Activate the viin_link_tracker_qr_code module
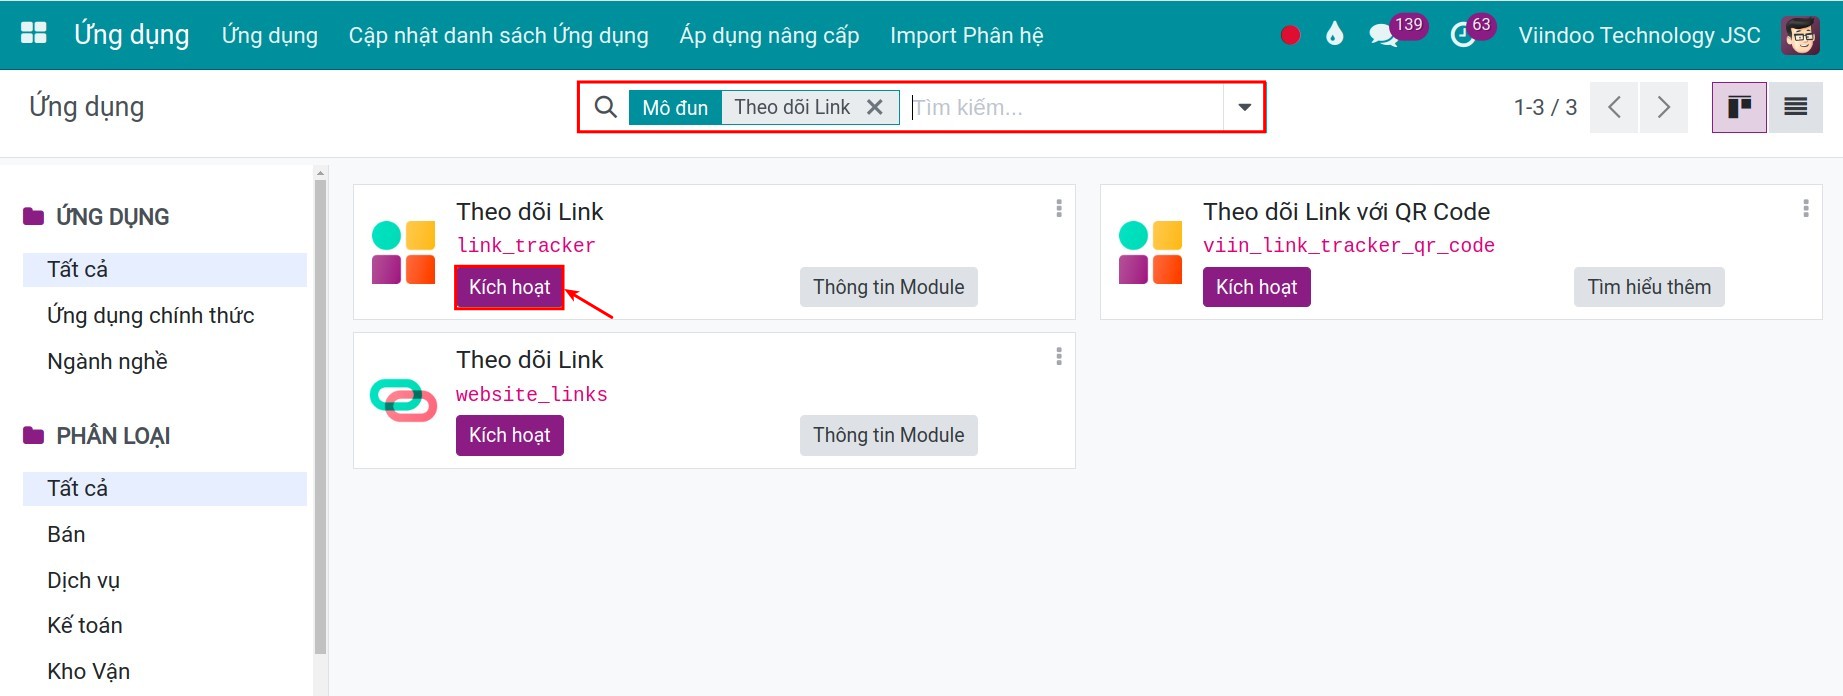Viewport: 1843px width, 696px height. click(1256, 287)
